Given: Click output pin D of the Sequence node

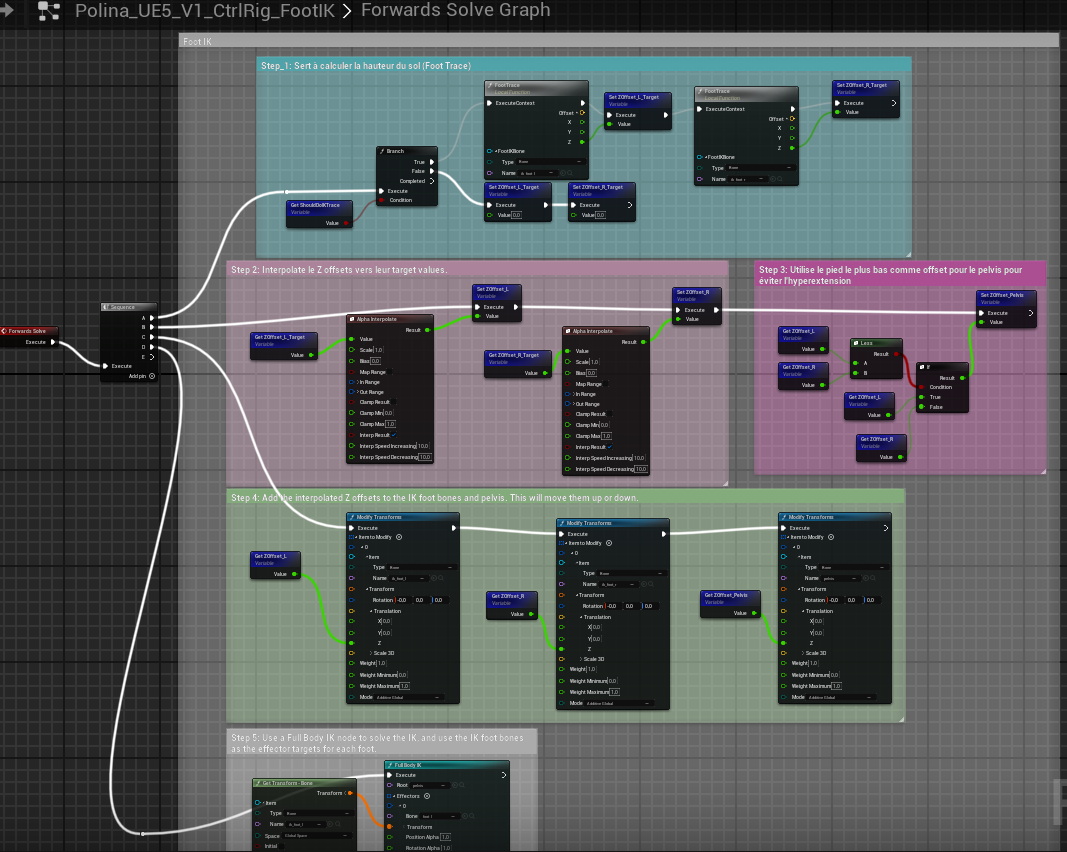Looking at the screenshot, I should click(152, 347).
